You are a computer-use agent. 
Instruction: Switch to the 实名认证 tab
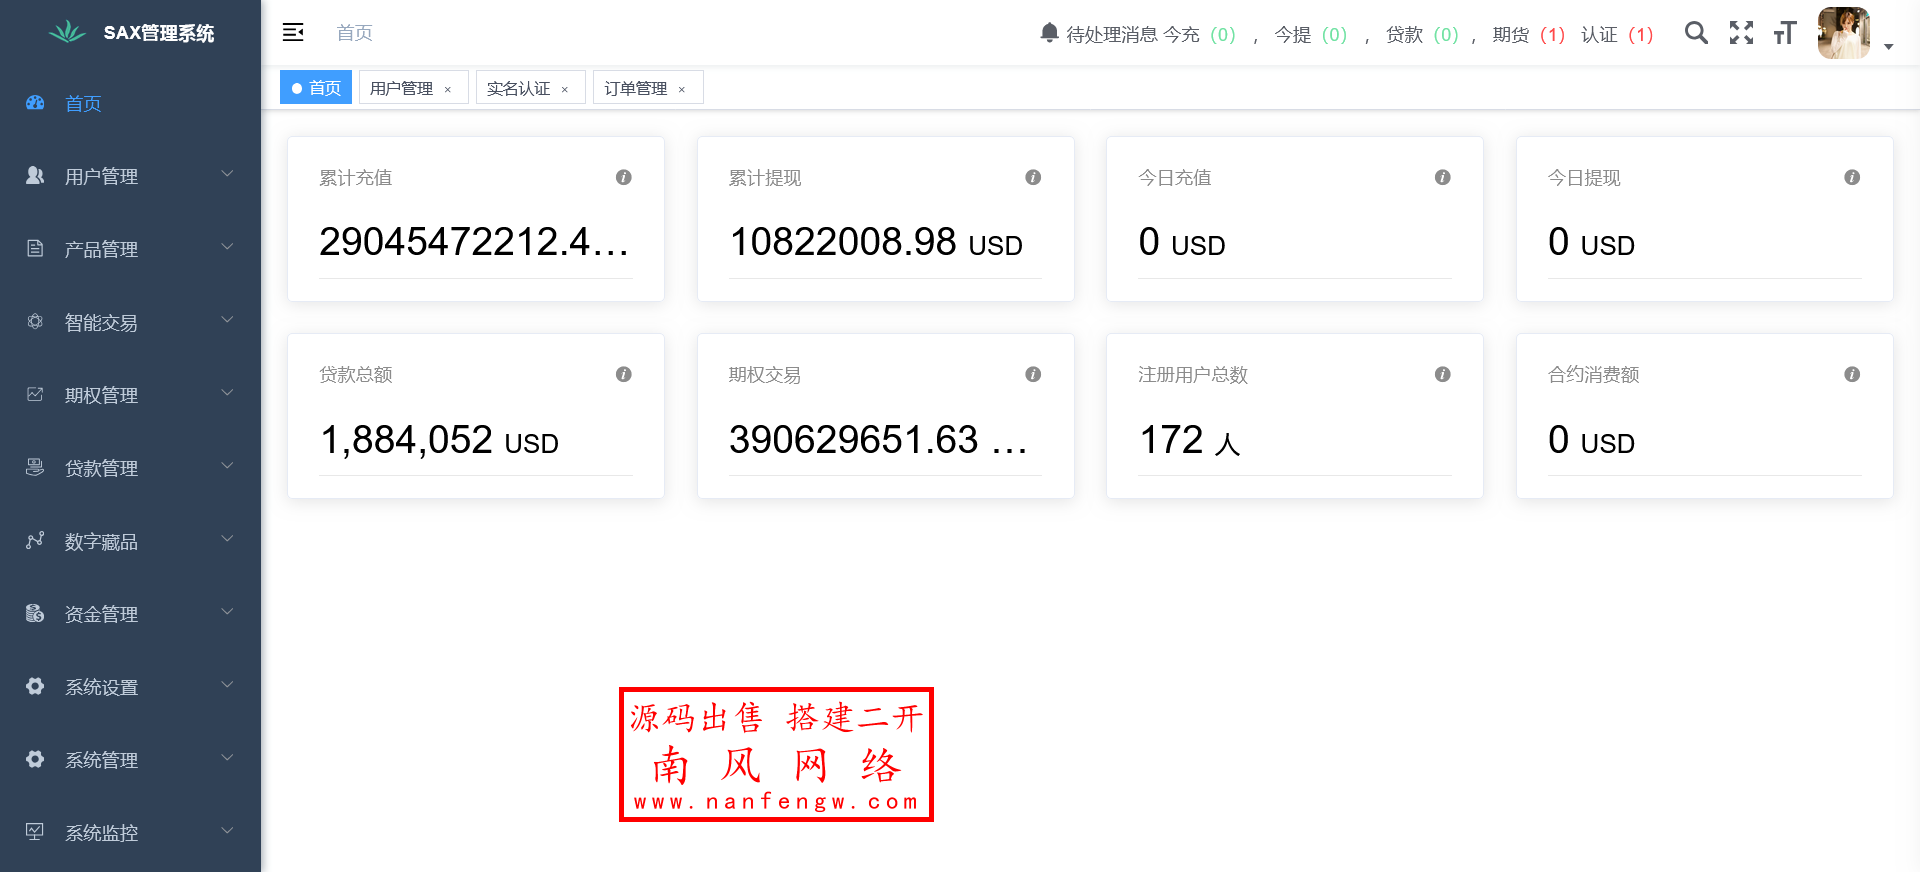pyautogui.click(x=518, y=88)
